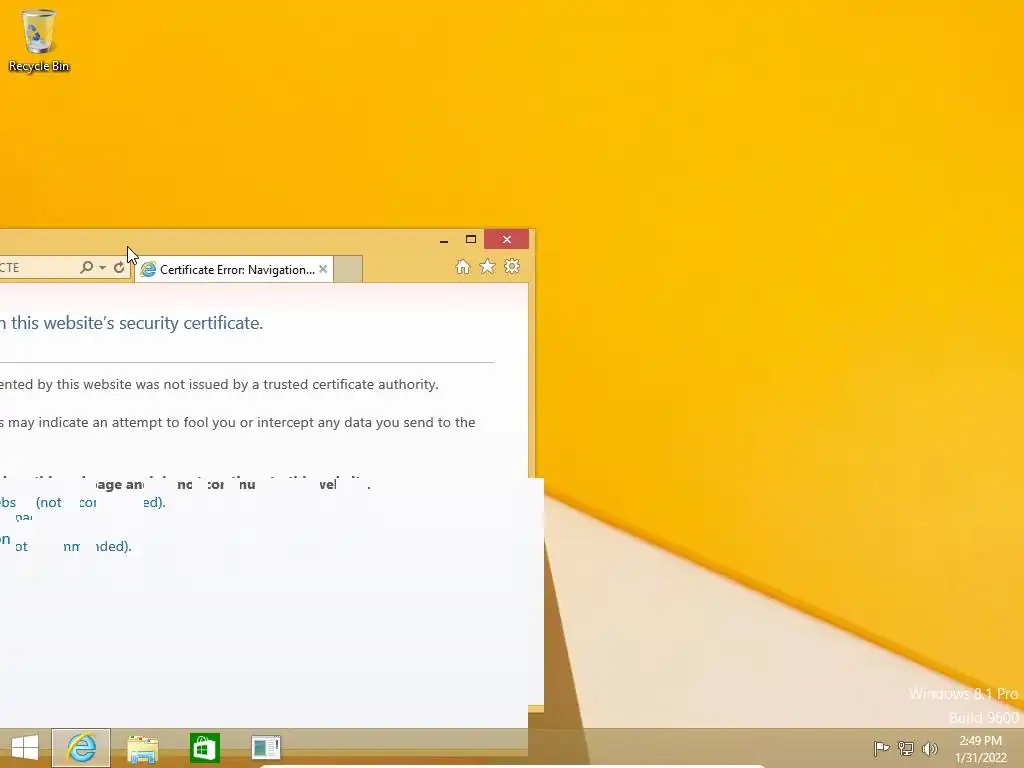Click the search magnifier in address bar
This screenshot has width=1024, height=768.
point(86,268)
